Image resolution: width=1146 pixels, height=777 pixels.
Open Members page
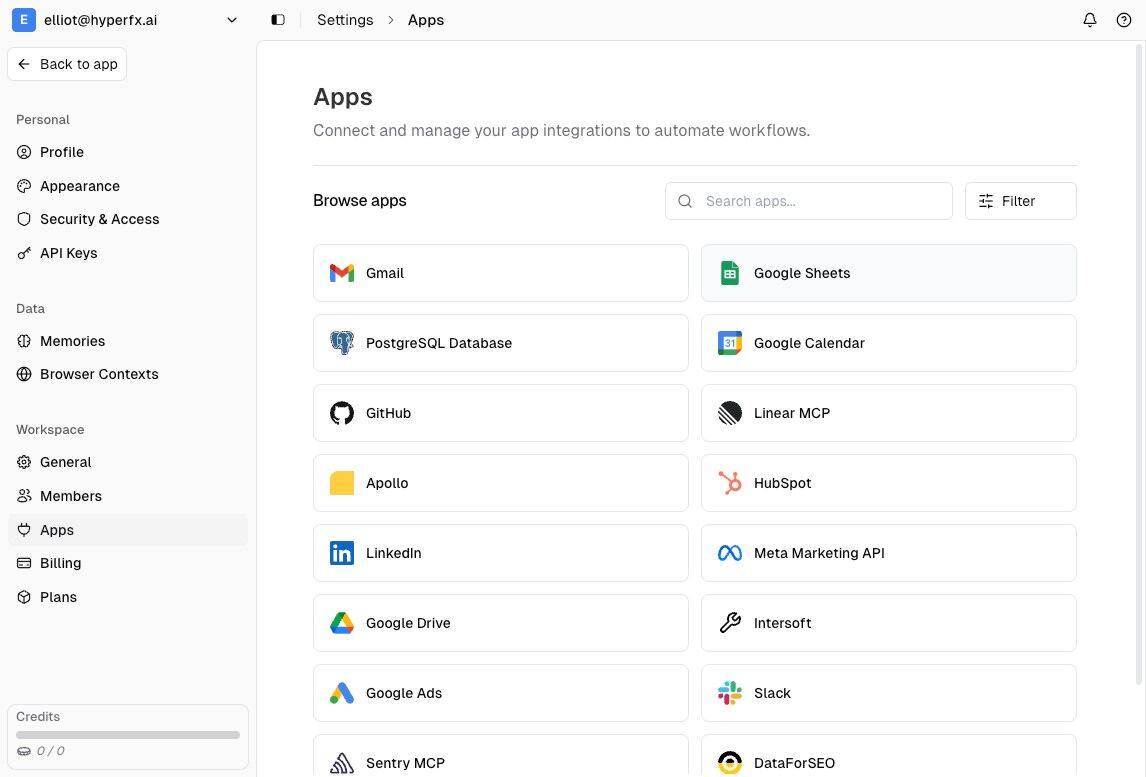[128, 496]
